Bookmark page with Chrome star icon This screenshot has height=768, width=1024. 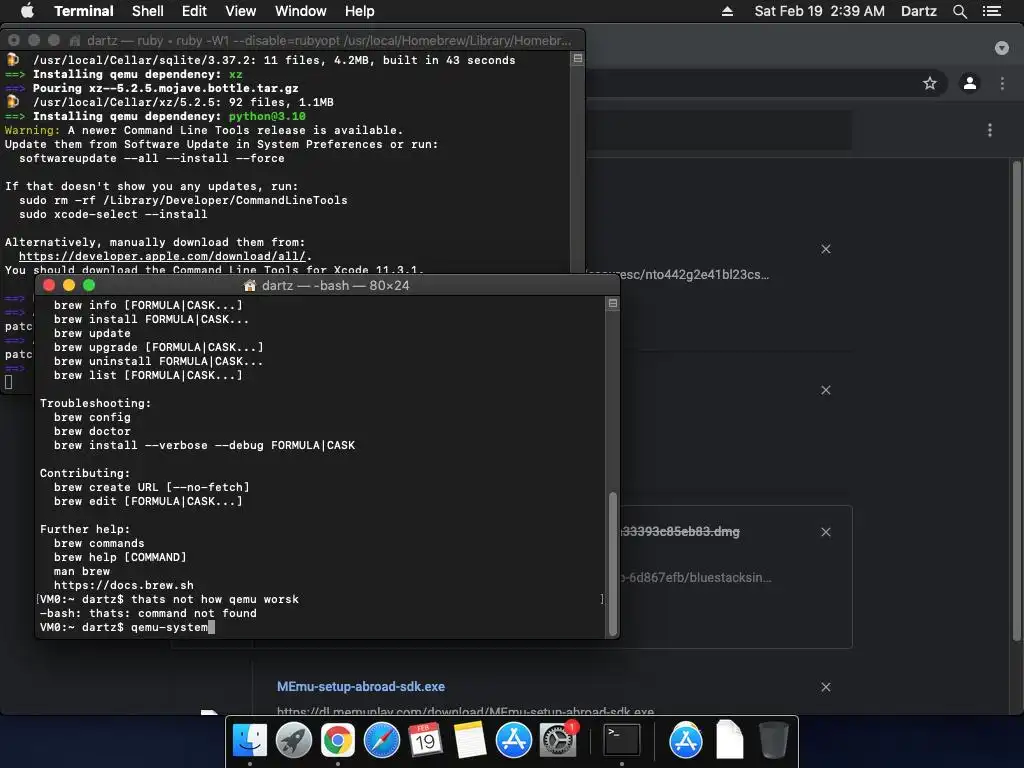click(x=929, y=83)
